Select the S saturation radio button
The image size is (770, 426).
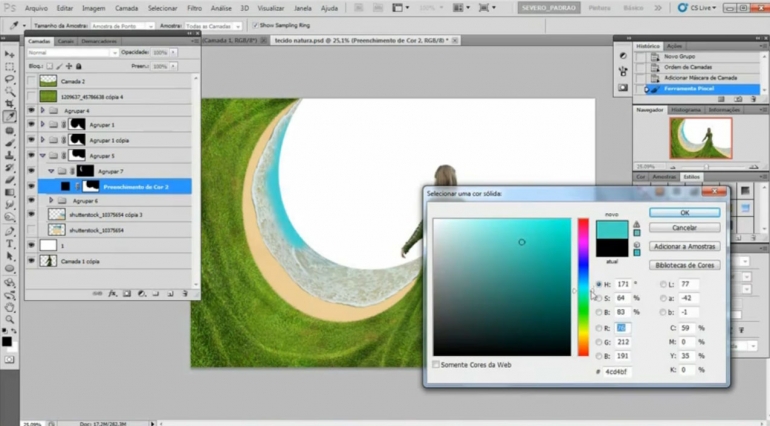[599, 298]
